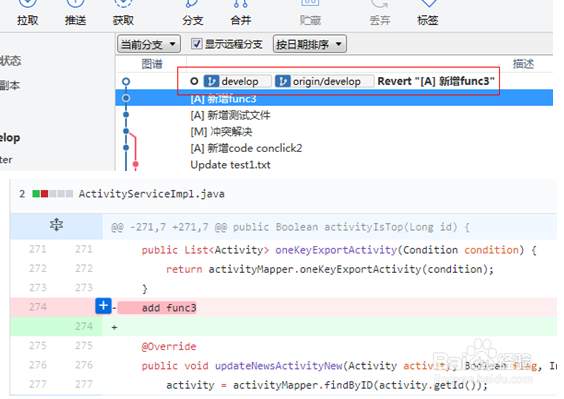Open the 按日期排序 sort dropdown
Viewport: 564px width, 399px height.
click(310, 44)
